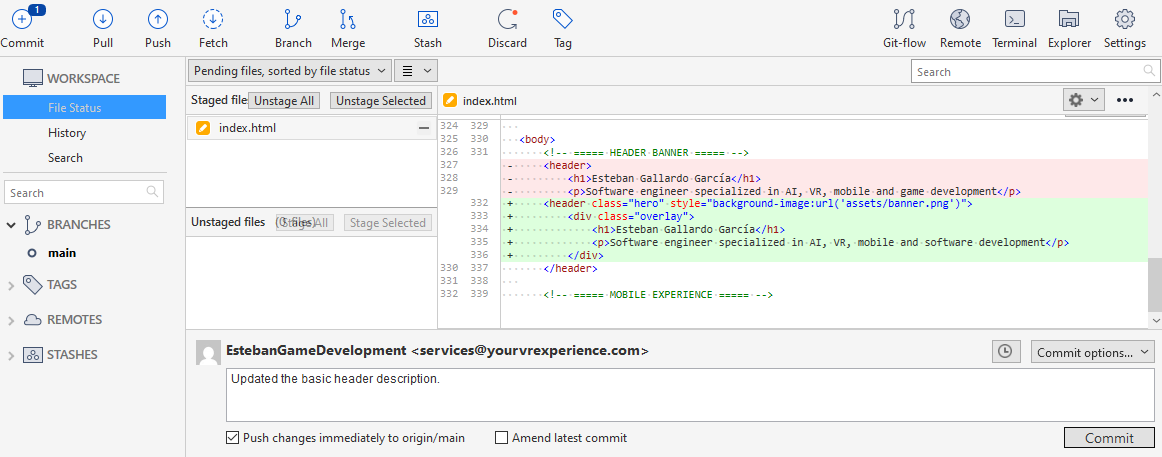This screenshot has height=457, width=1162.
Task: Open the Git-flow tool
Action: coord(904,20)
